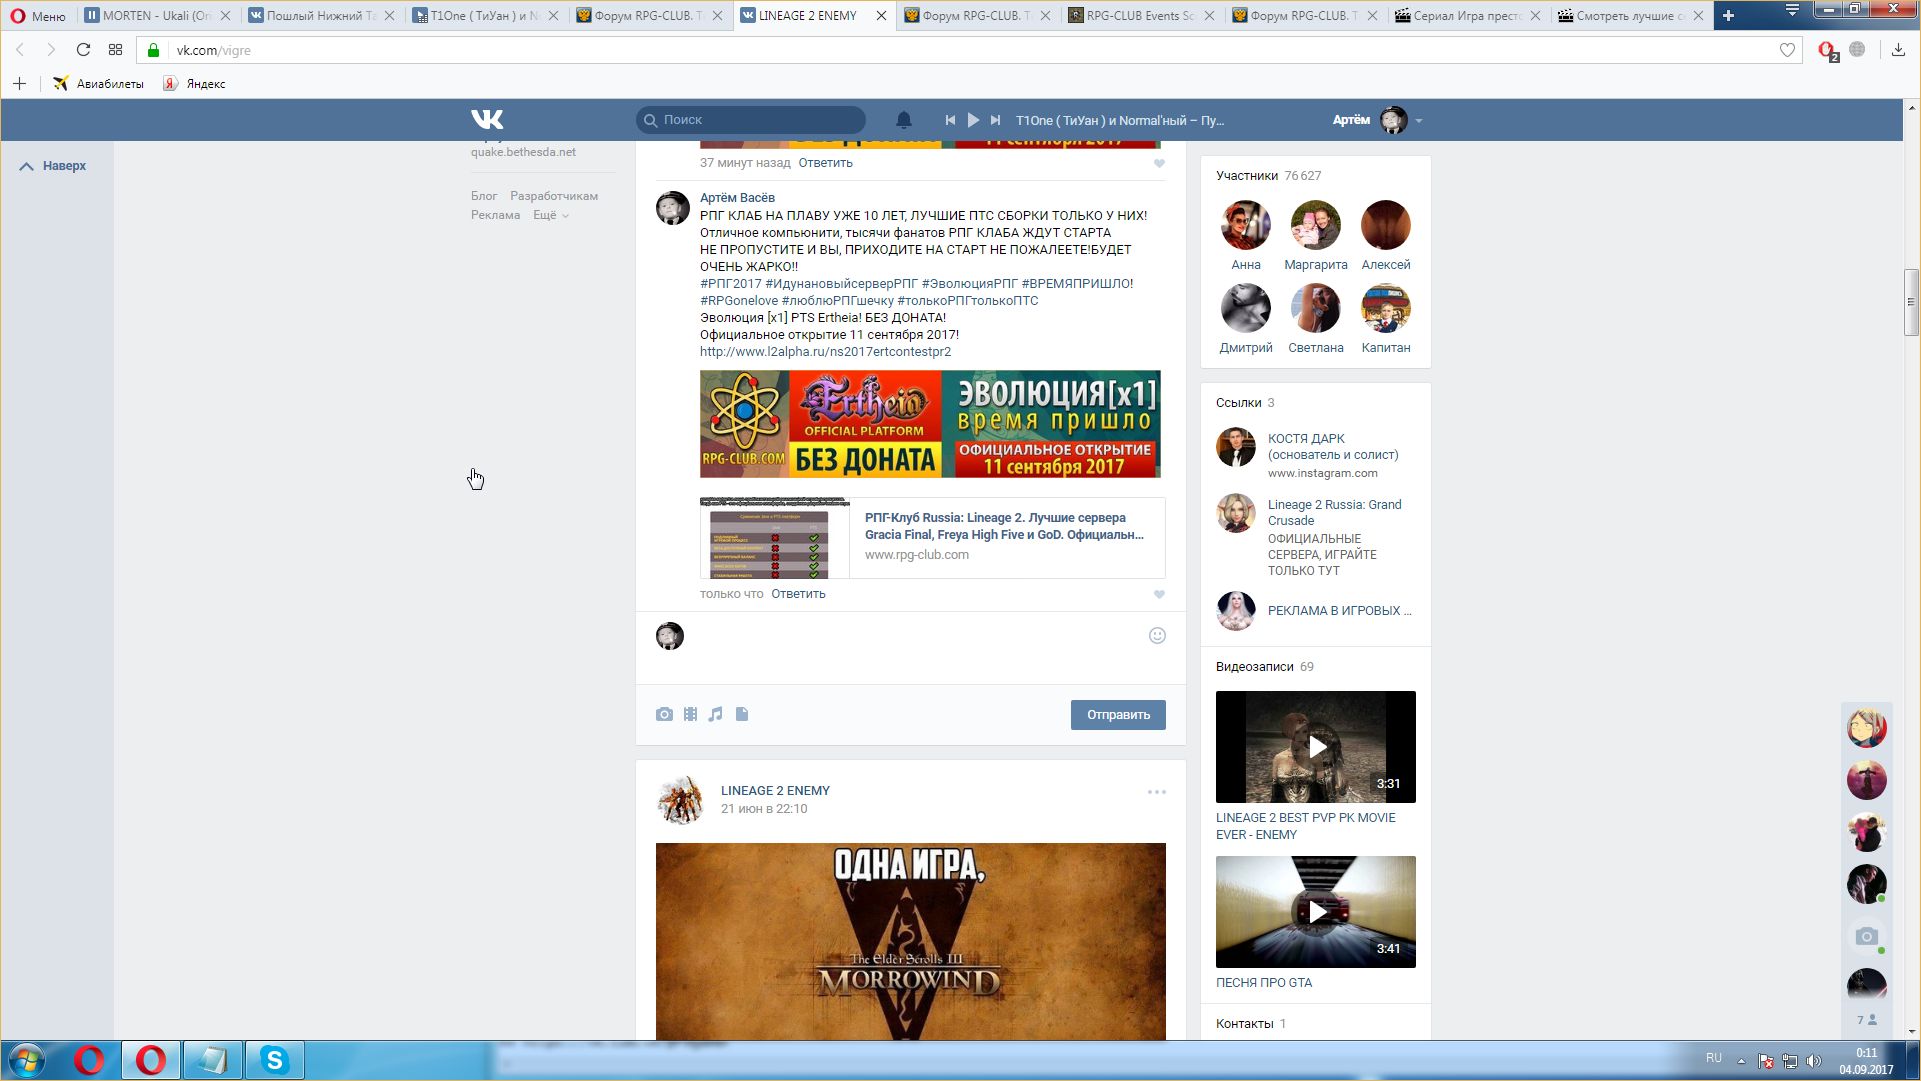Open Артём Васёв author profile link
The image size is (1921, 1081).
coord(737,198)
